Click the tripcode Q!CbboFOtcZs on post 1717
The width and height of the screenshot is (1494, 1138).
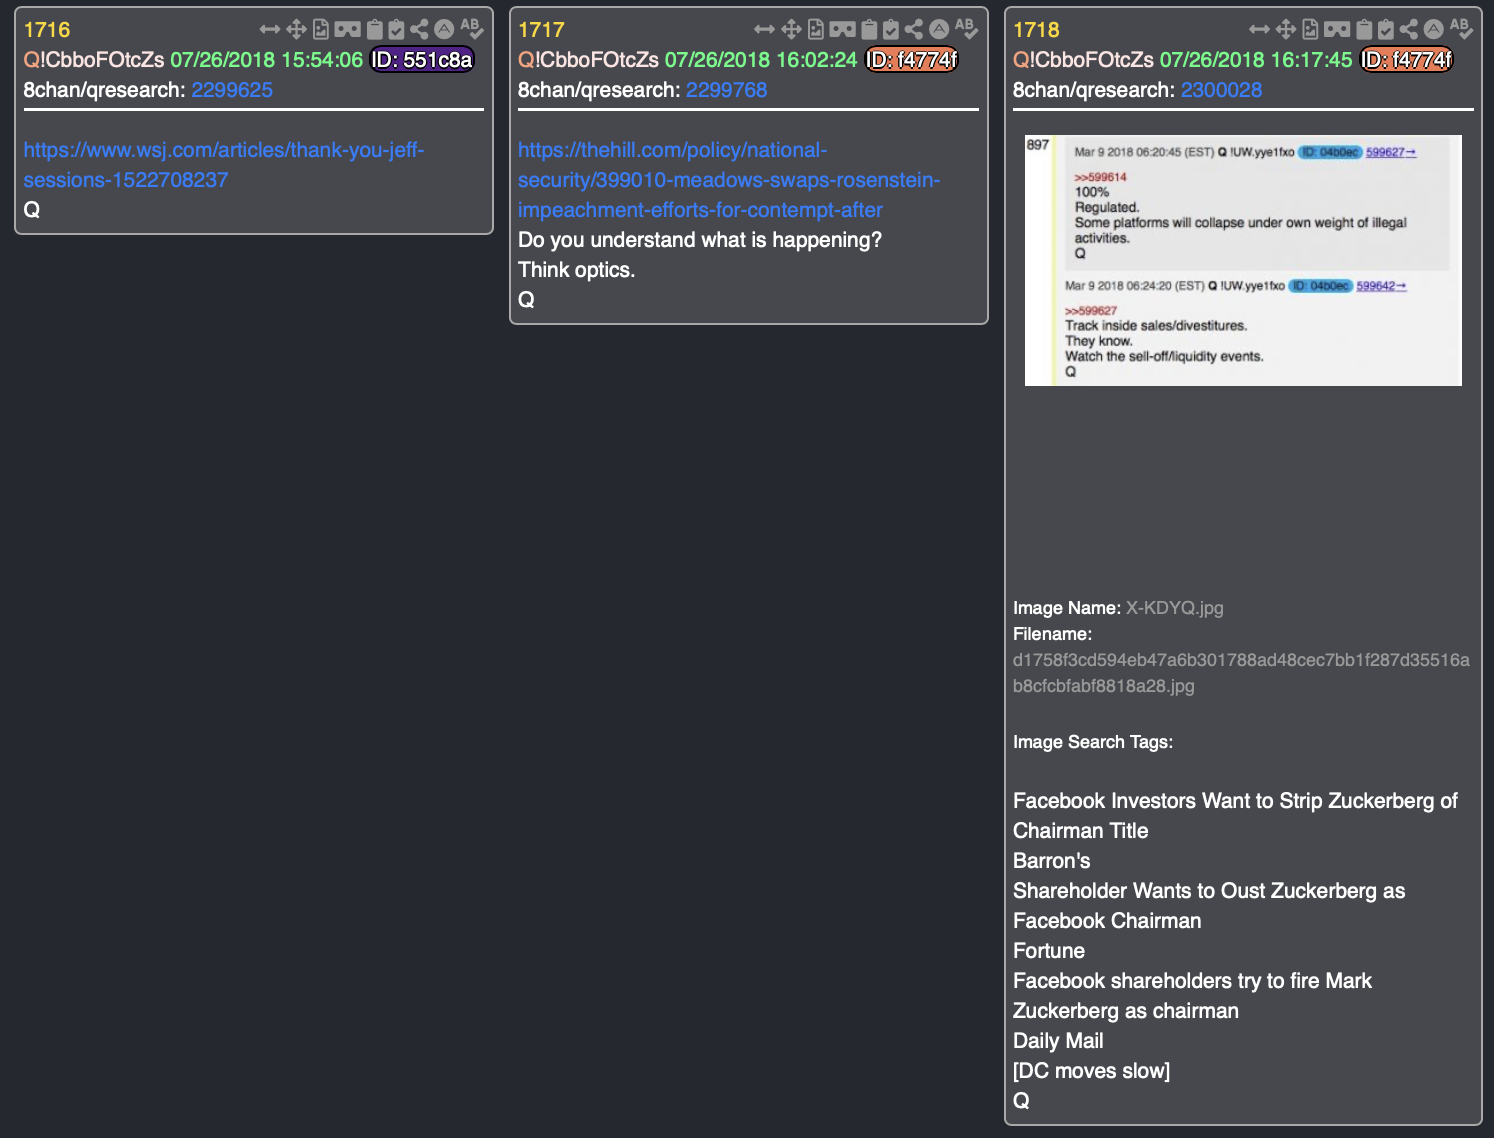coord(589,60)
